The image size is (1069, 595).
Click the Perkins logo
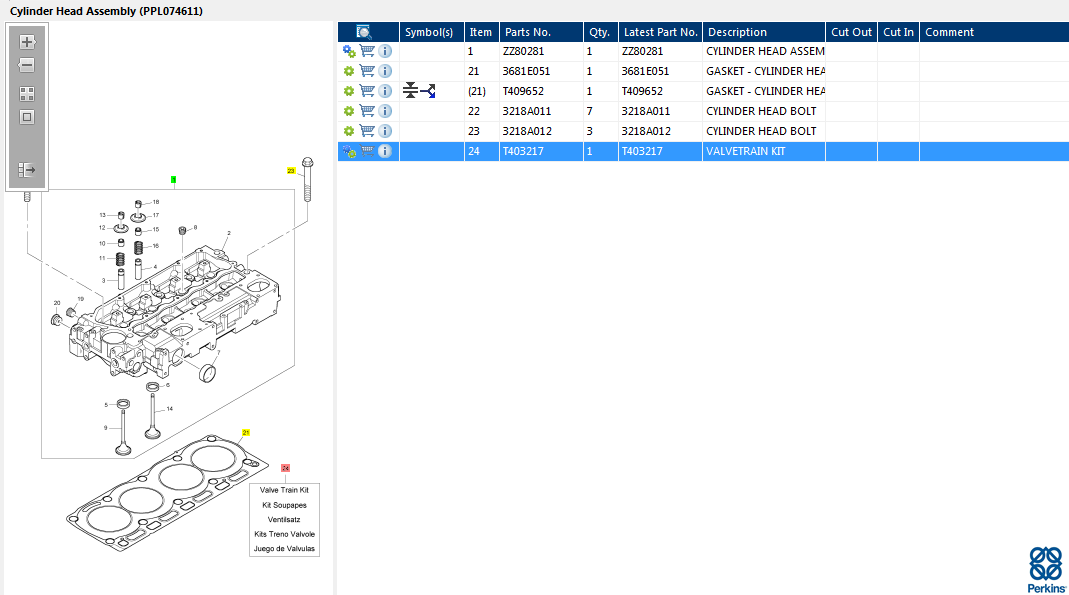[x=1047, y=570]
